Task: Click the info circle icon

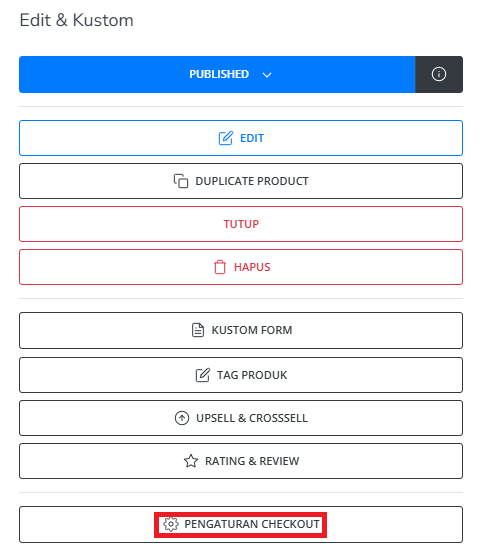Action: click(x=439, y=74)
